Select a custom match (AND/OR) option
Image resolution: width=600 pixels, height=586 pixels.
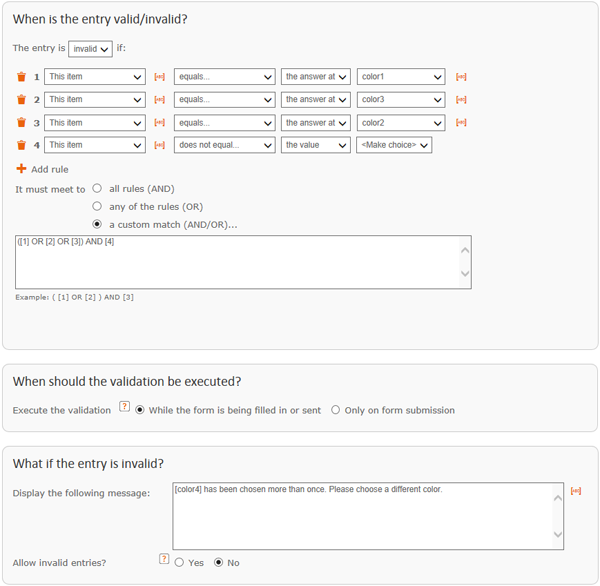[97, 224]
